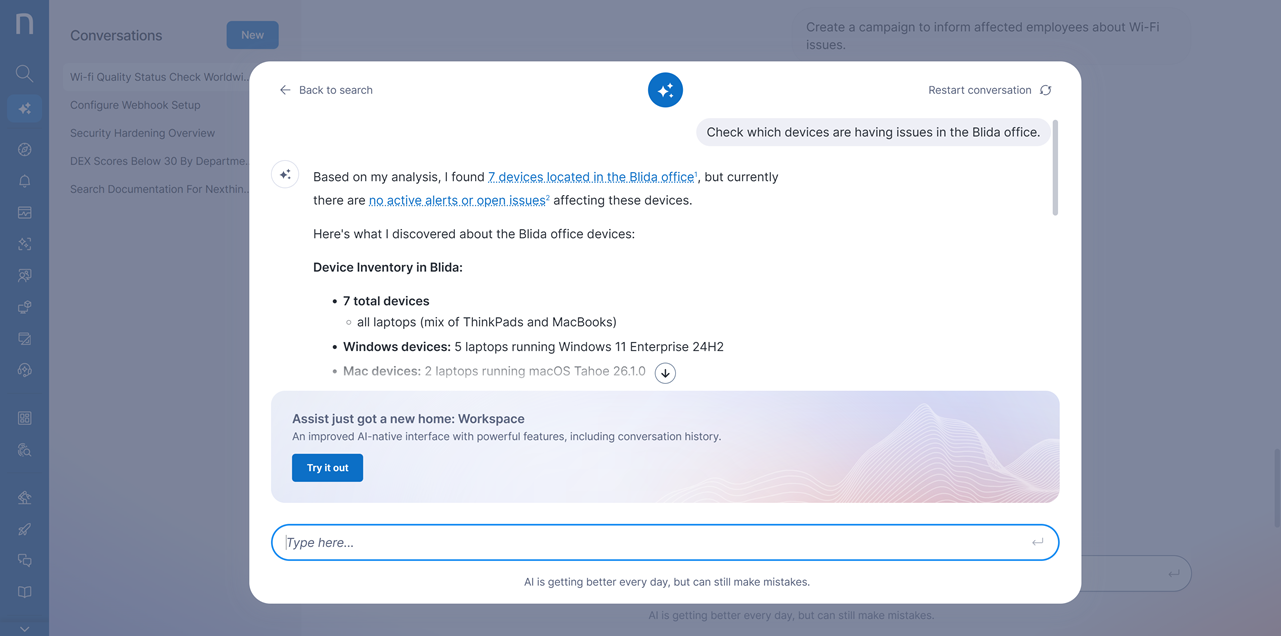The height and width of the screenshot is (636, 1281).
Task: Click the submit arrow in the input box
Action: pyautogui.click(x=1037, y=542)
